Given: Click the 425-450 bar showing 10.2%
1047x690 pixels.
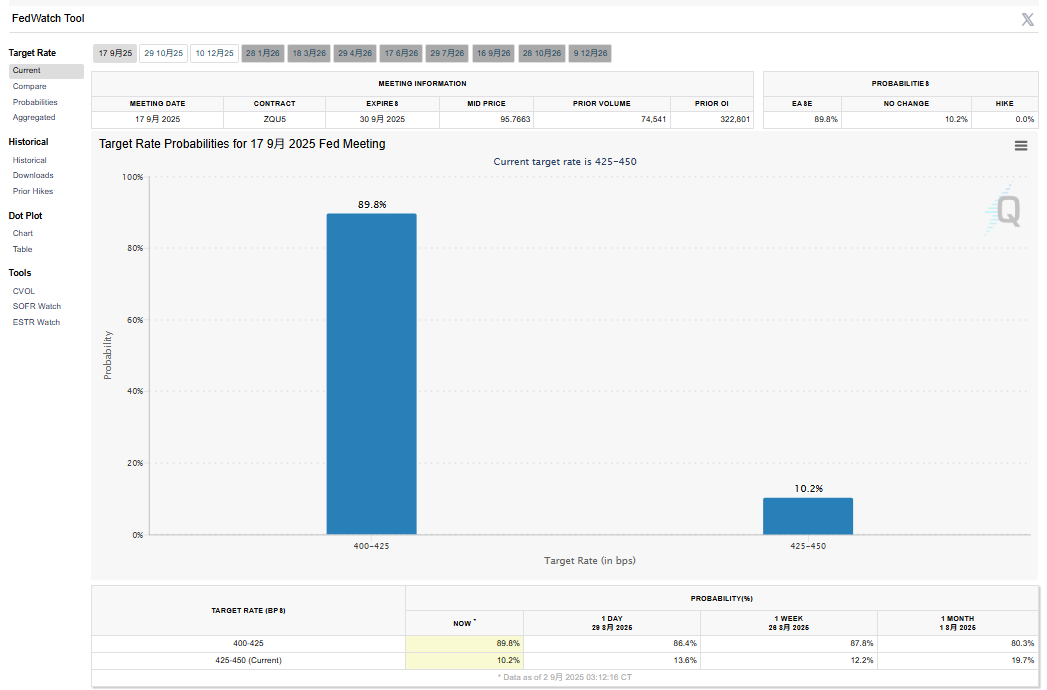Looking at the screenshot, I should tap(808, 516).
